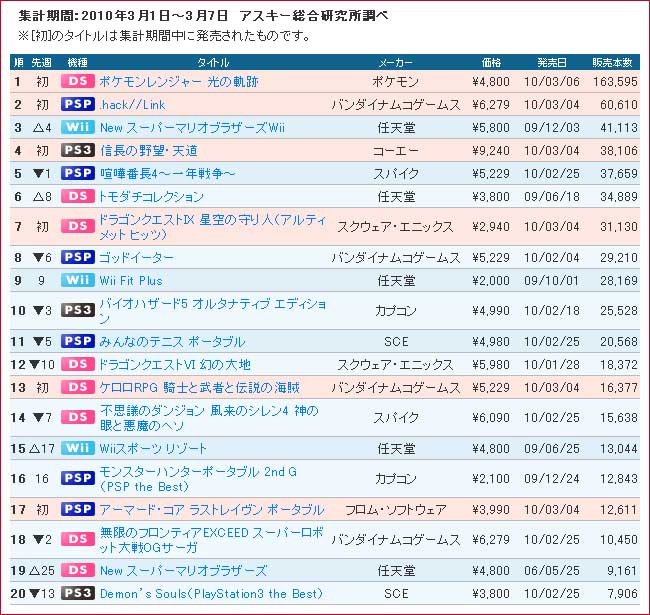Screen dimensions: 650x615
Task: Select the 集計期間 heading text
Action: [203, 16]
